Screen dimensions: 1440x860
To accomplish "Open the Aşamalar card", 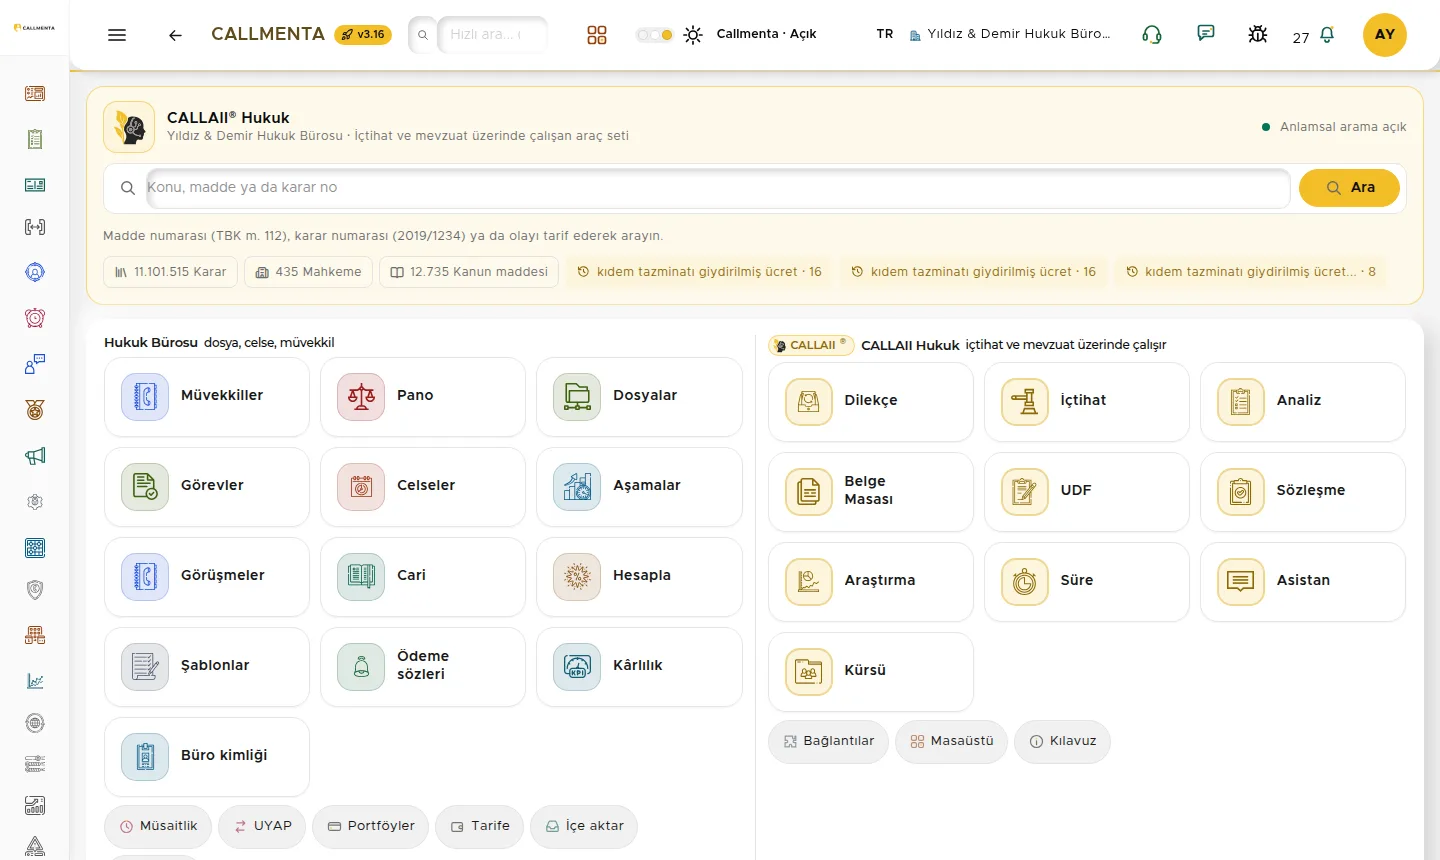I will (640, 487).
